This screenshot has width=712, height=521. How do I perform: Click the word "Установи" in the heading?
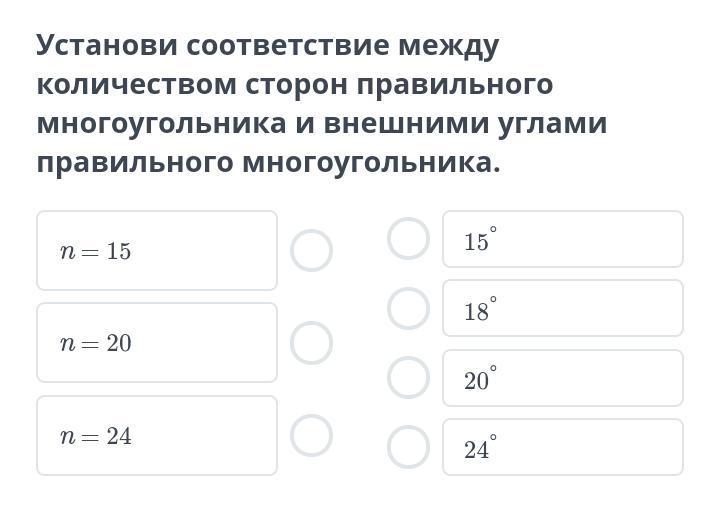(106, 46)
